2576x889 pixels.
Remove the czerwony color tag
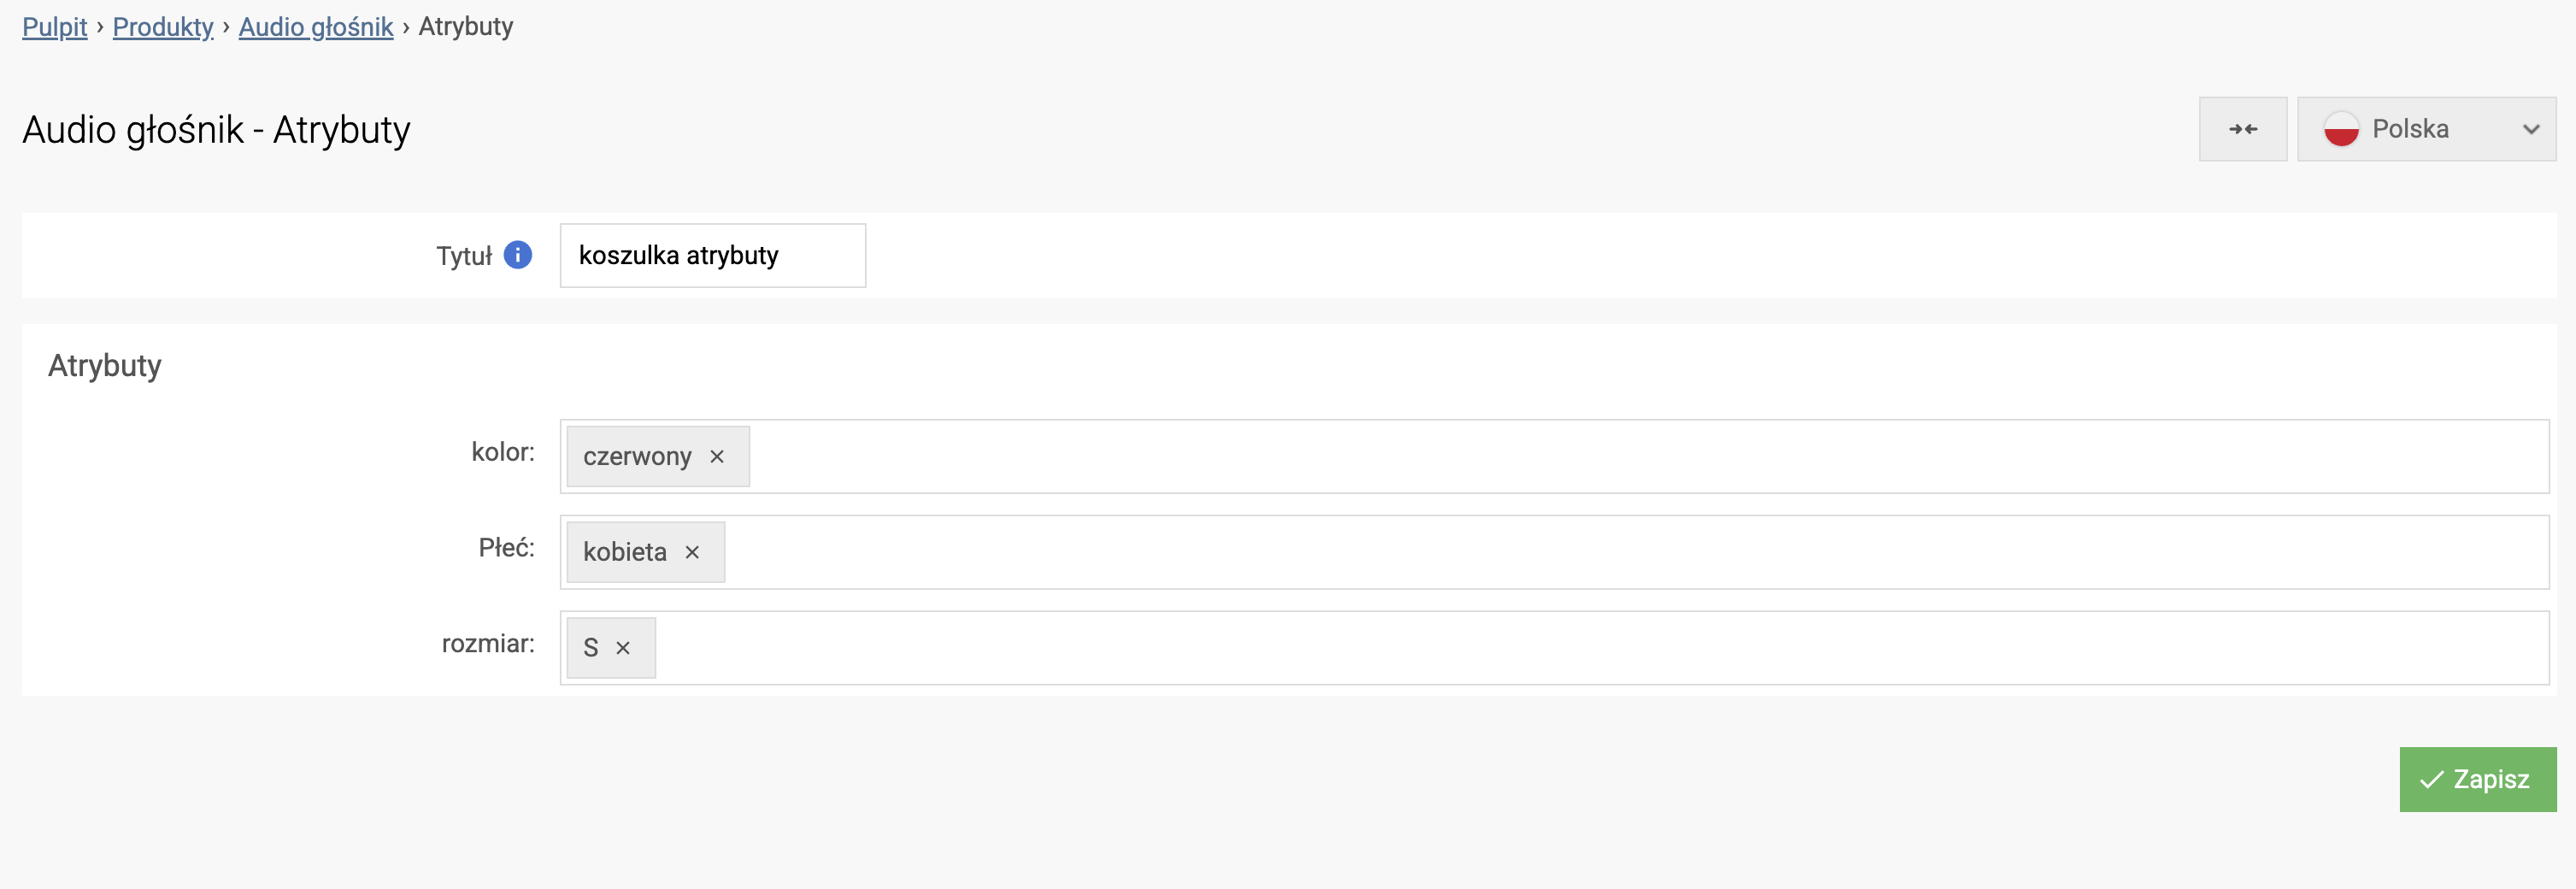[x=717, y=457]
